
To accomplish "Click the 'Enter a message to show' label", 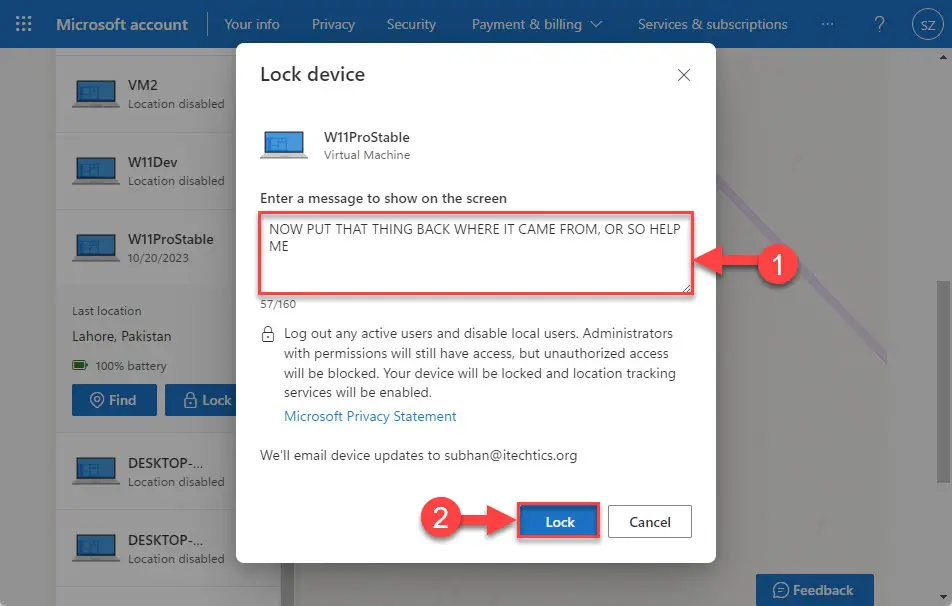I will [x=383, y=199].
